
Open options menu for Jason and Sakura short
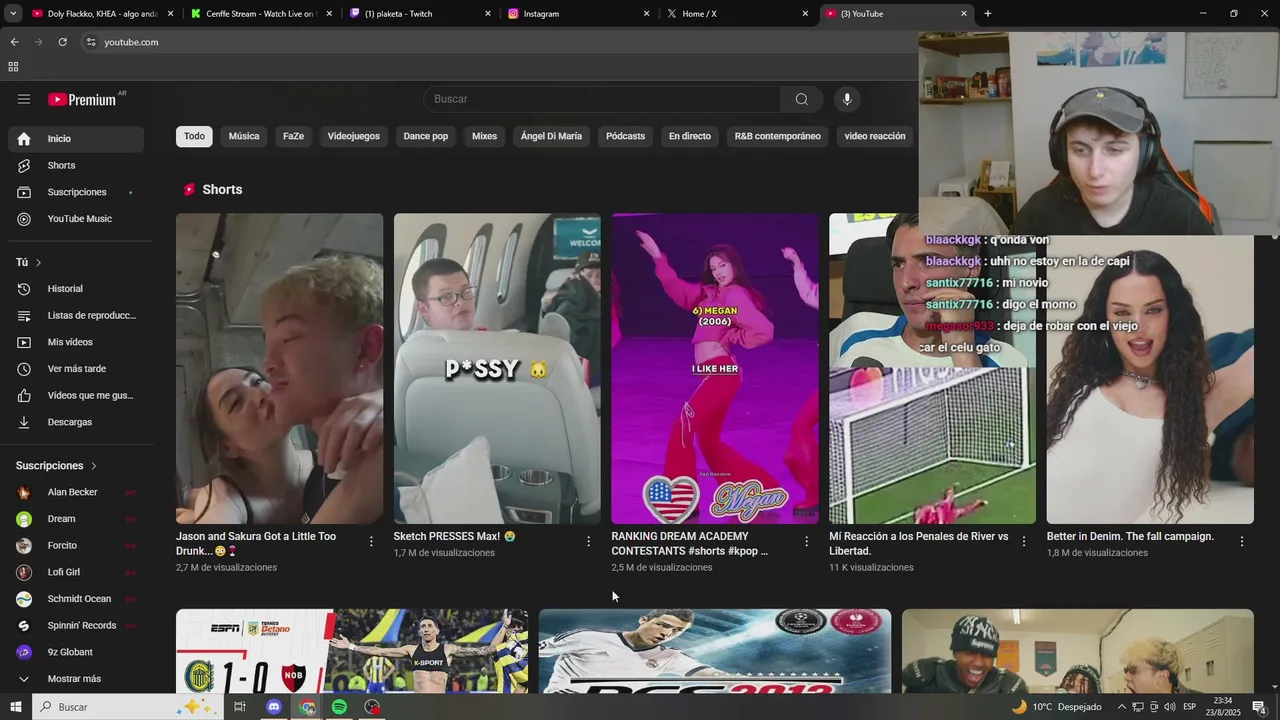pos(371,541)
